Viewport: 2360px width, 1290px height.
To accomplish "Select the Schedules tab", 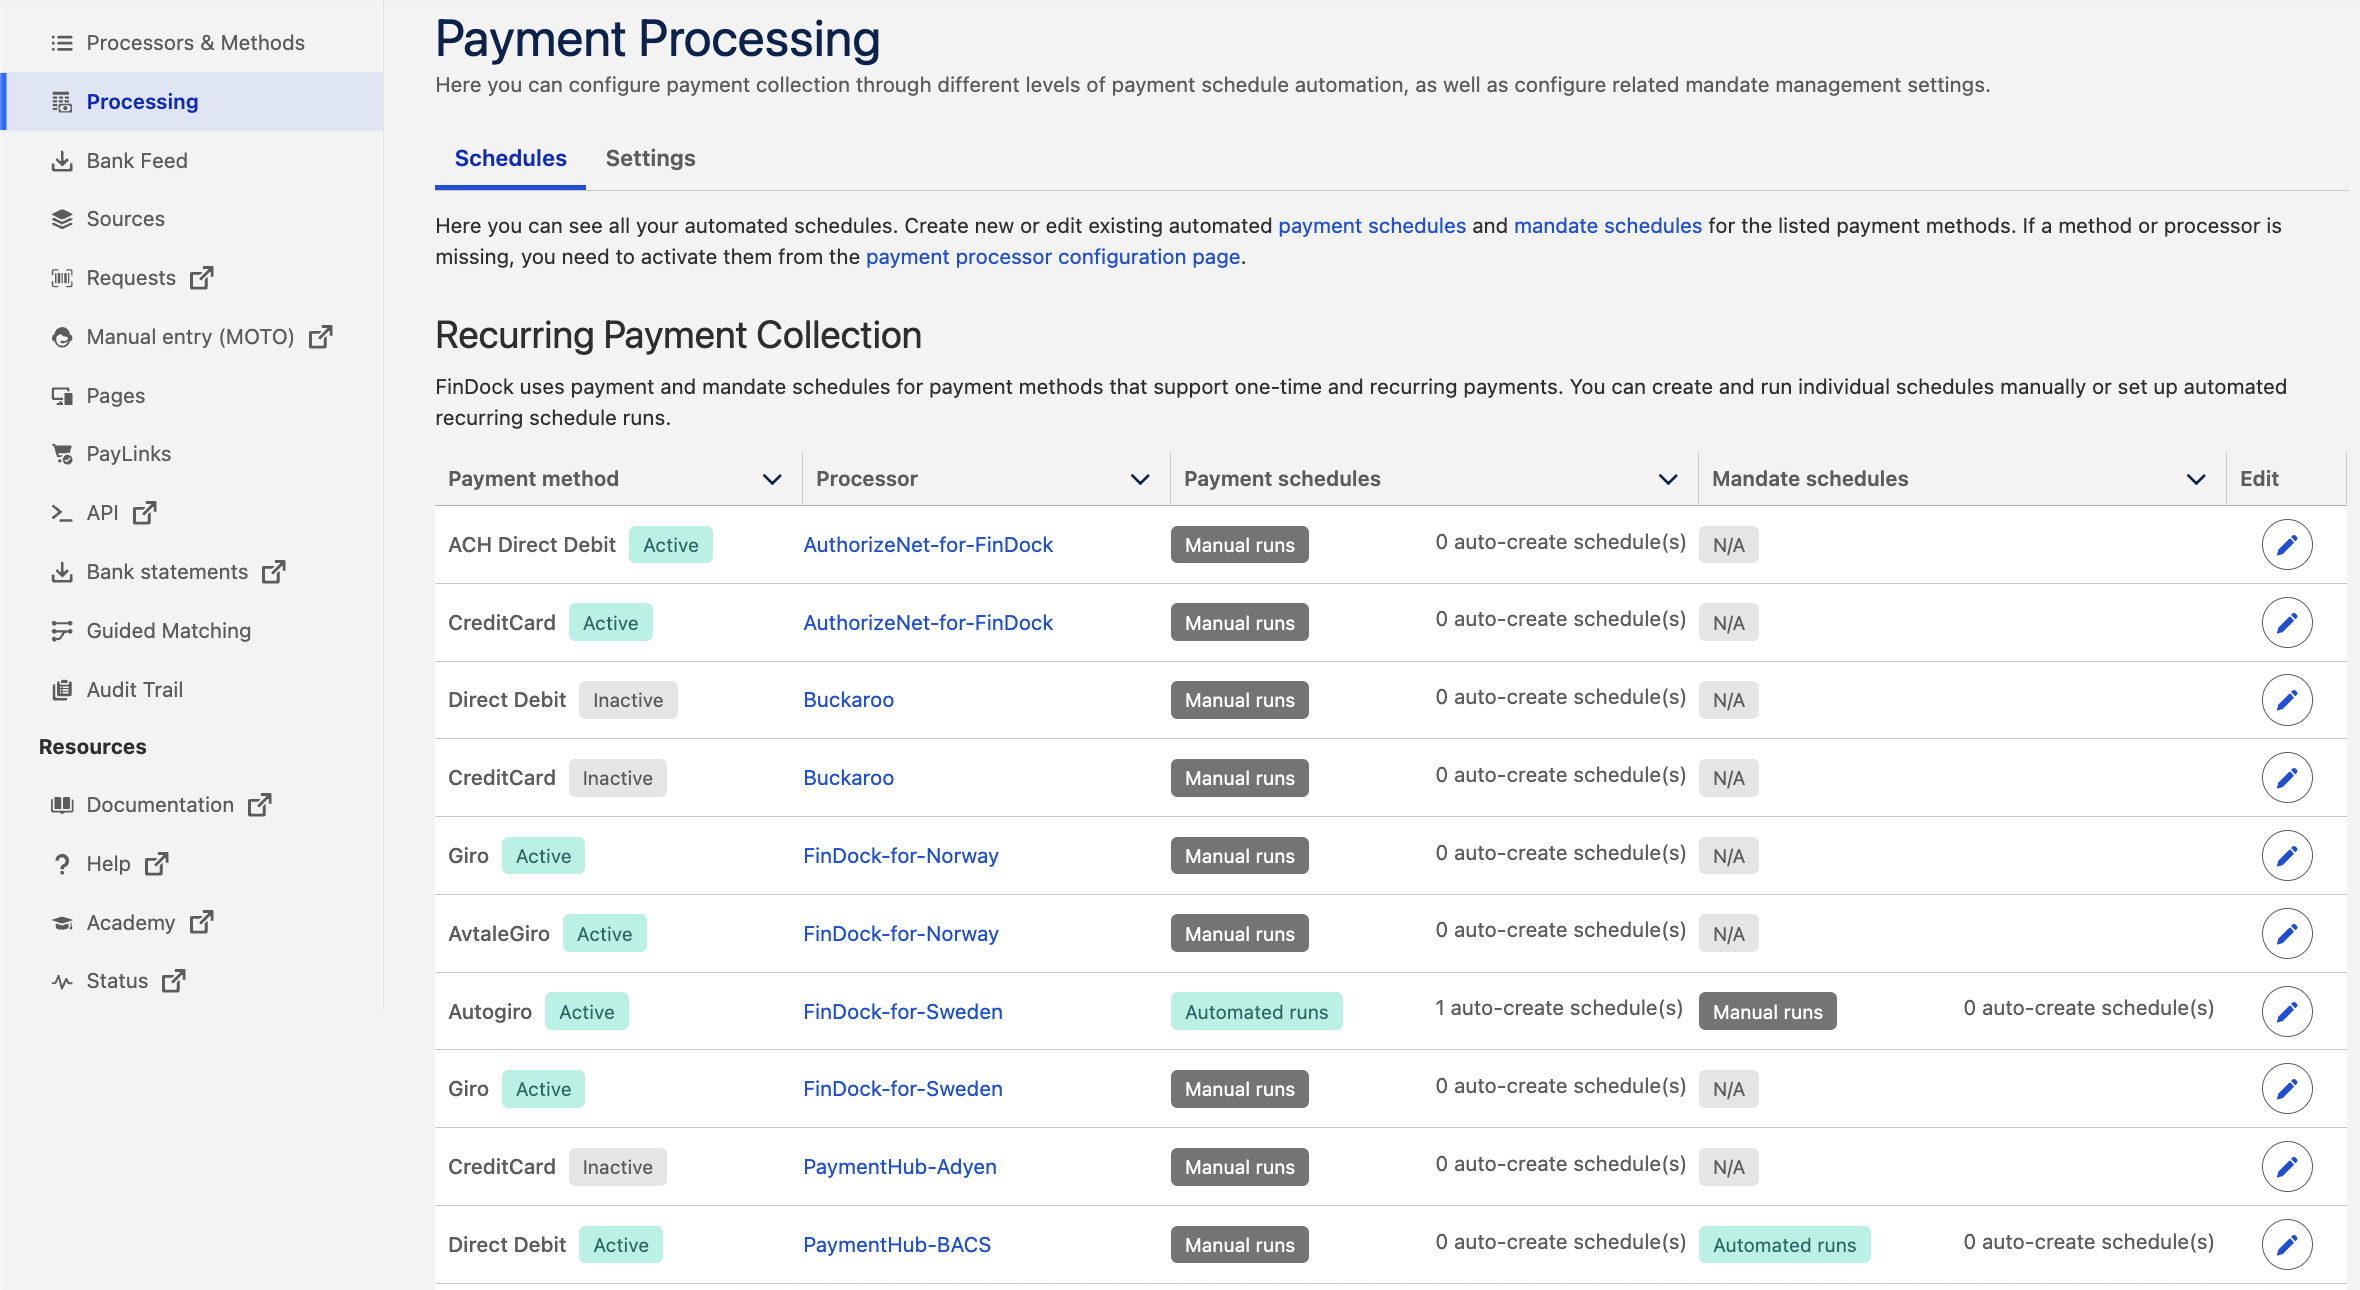I will pos(510,158).
